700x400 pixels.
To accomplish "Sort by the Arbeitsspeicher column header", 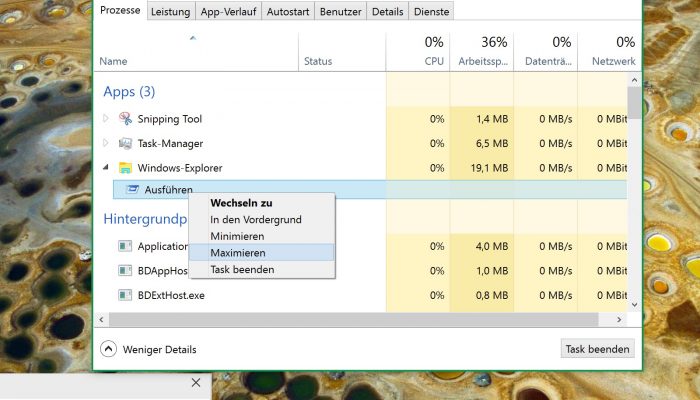I will coord(482,52).
